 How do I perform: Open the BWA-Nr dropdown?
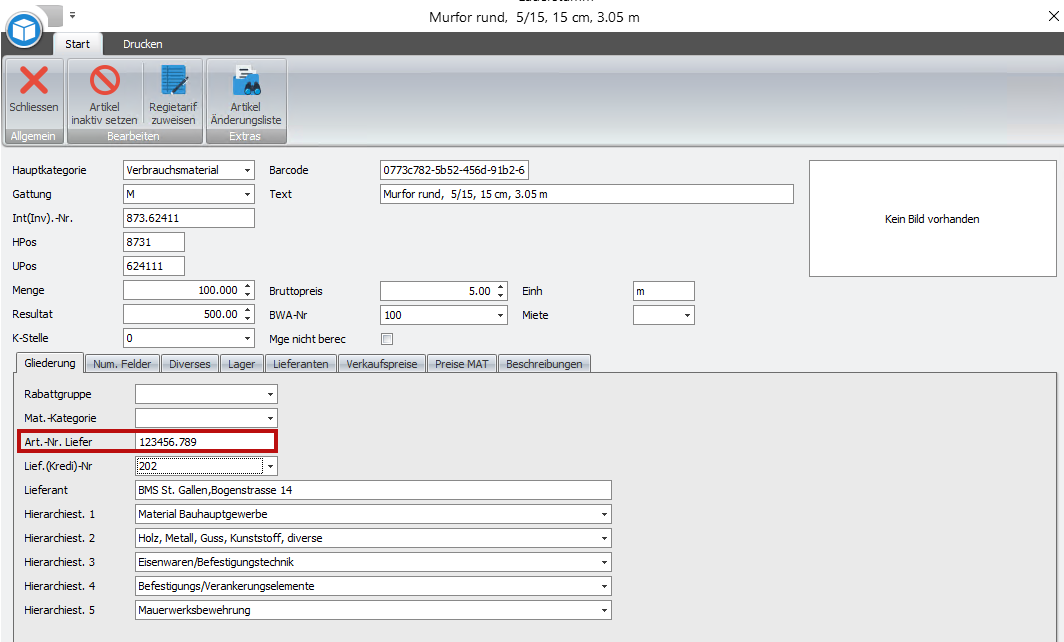500,315
